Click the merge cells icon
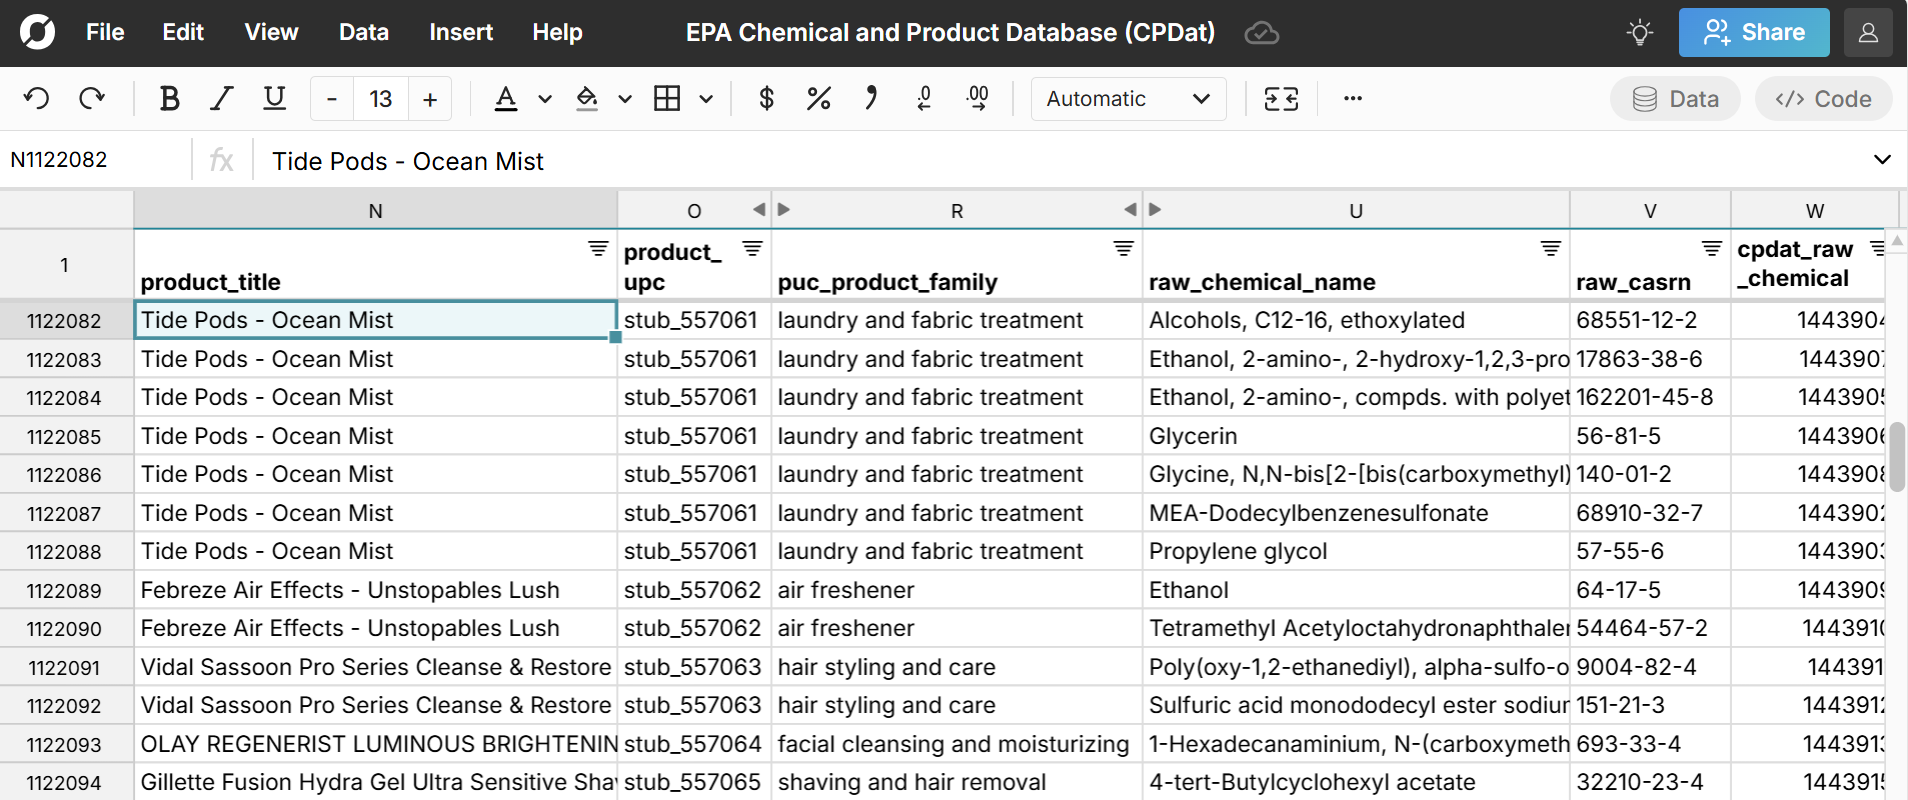 [1281, 98]
